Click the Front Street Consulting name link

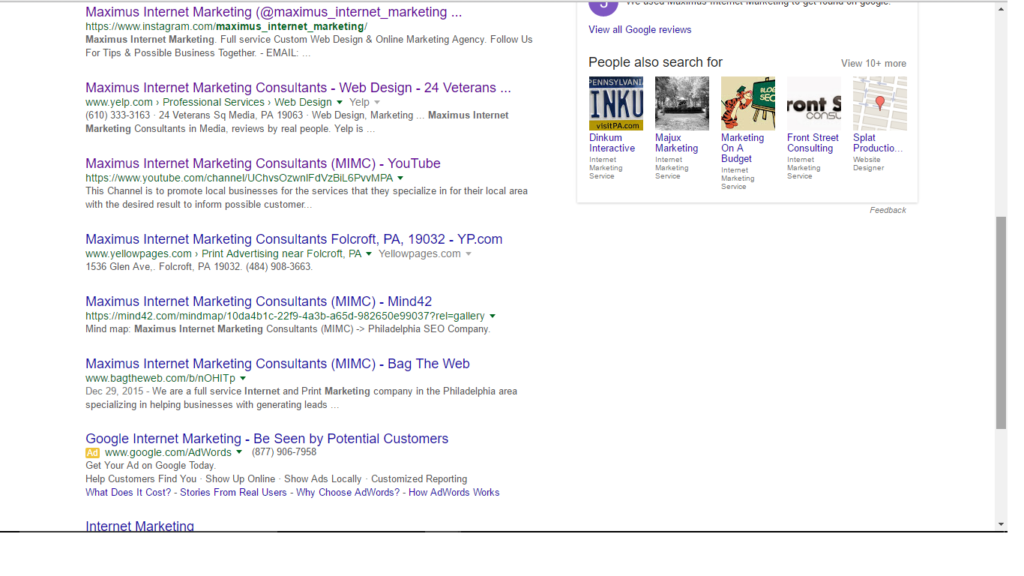(812, 143)
